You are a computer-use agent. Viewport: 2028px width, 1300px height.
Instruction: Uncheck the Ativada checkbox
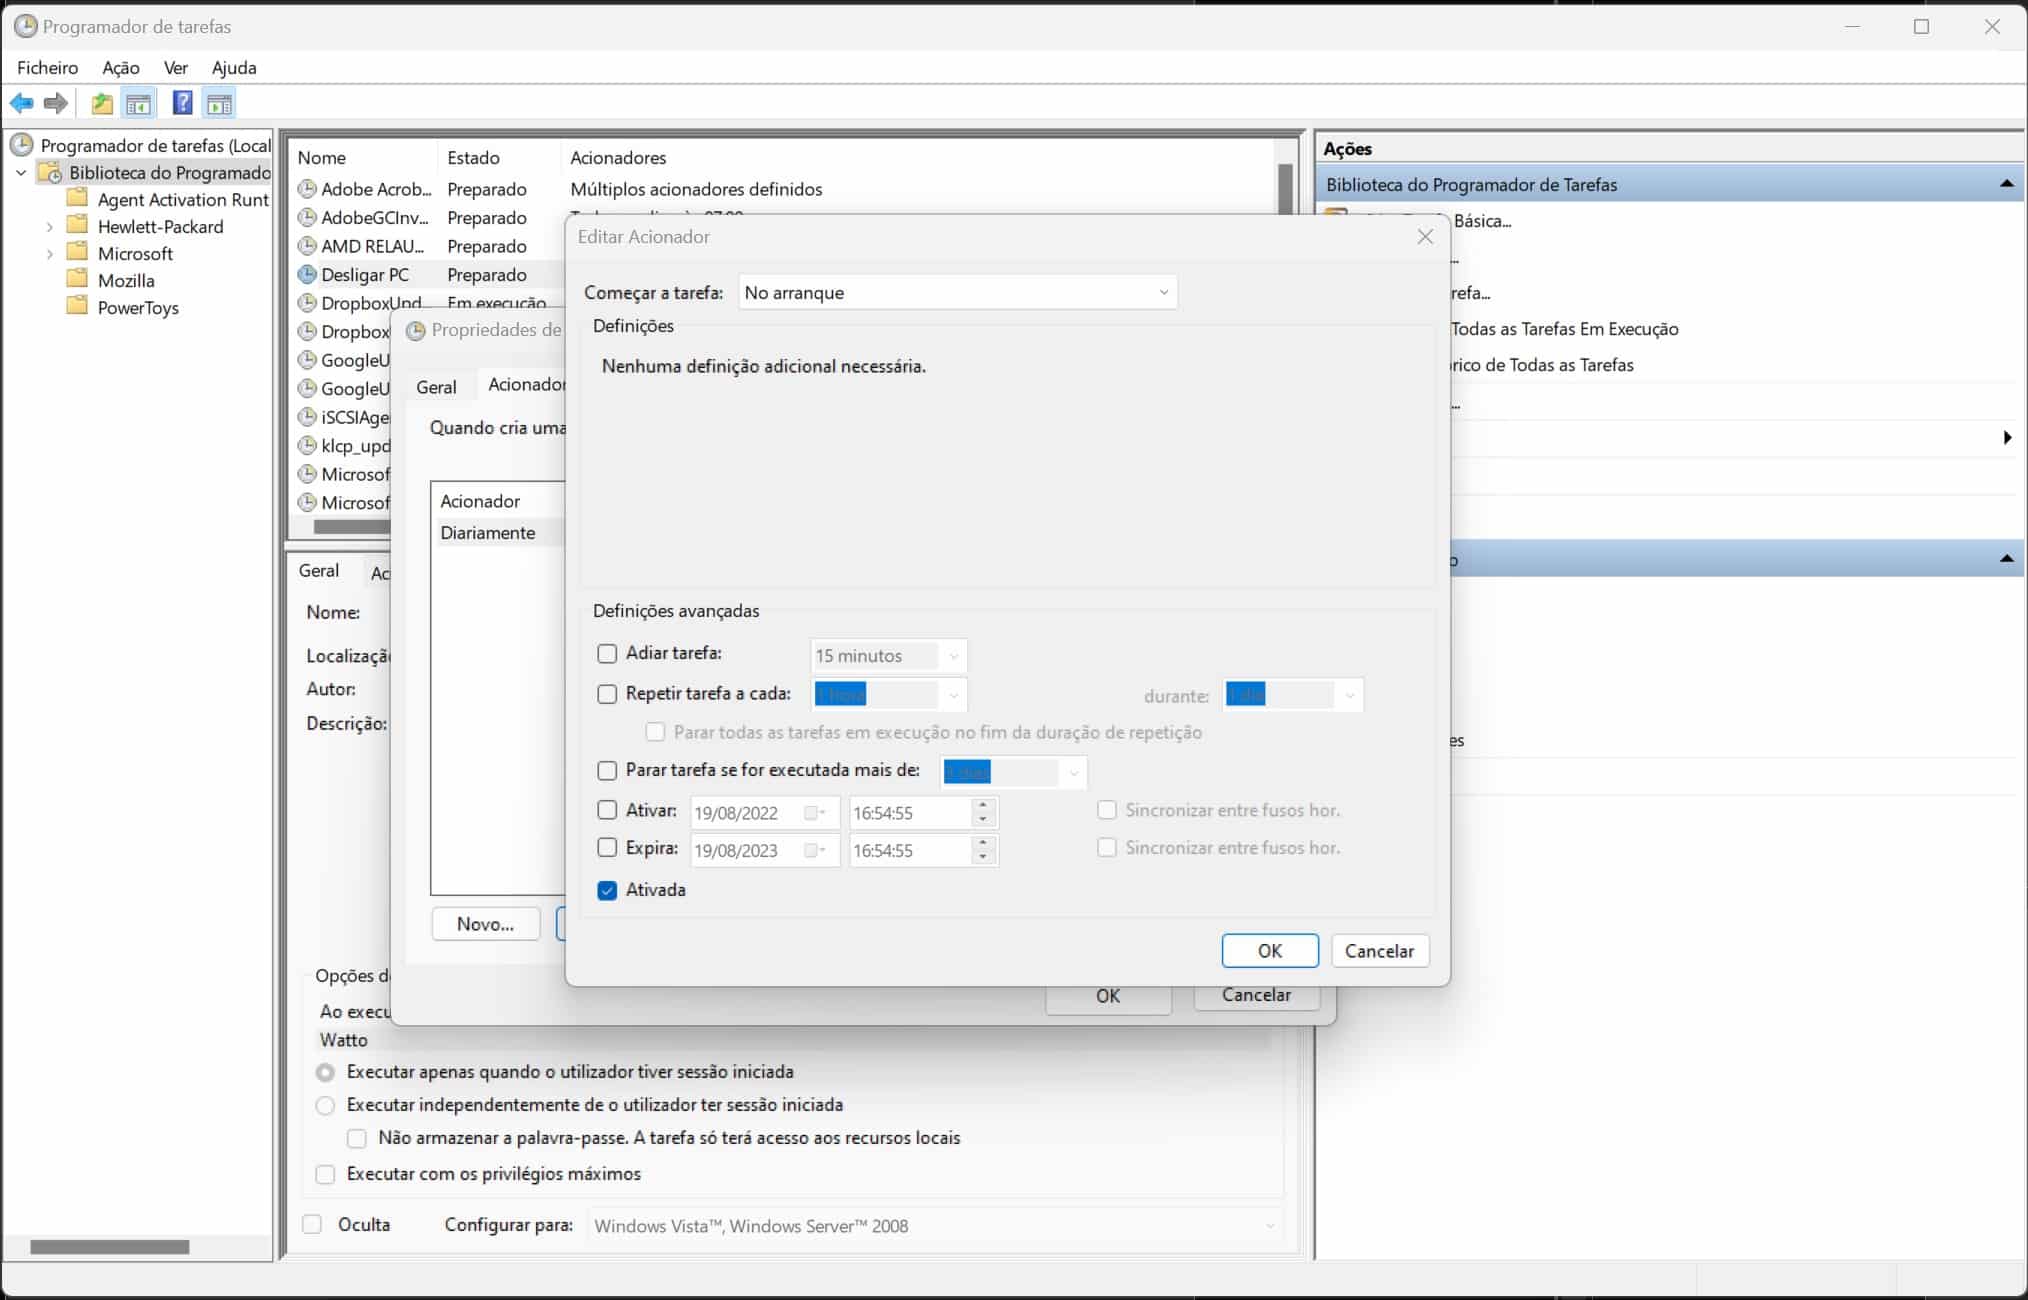point(607,890)
